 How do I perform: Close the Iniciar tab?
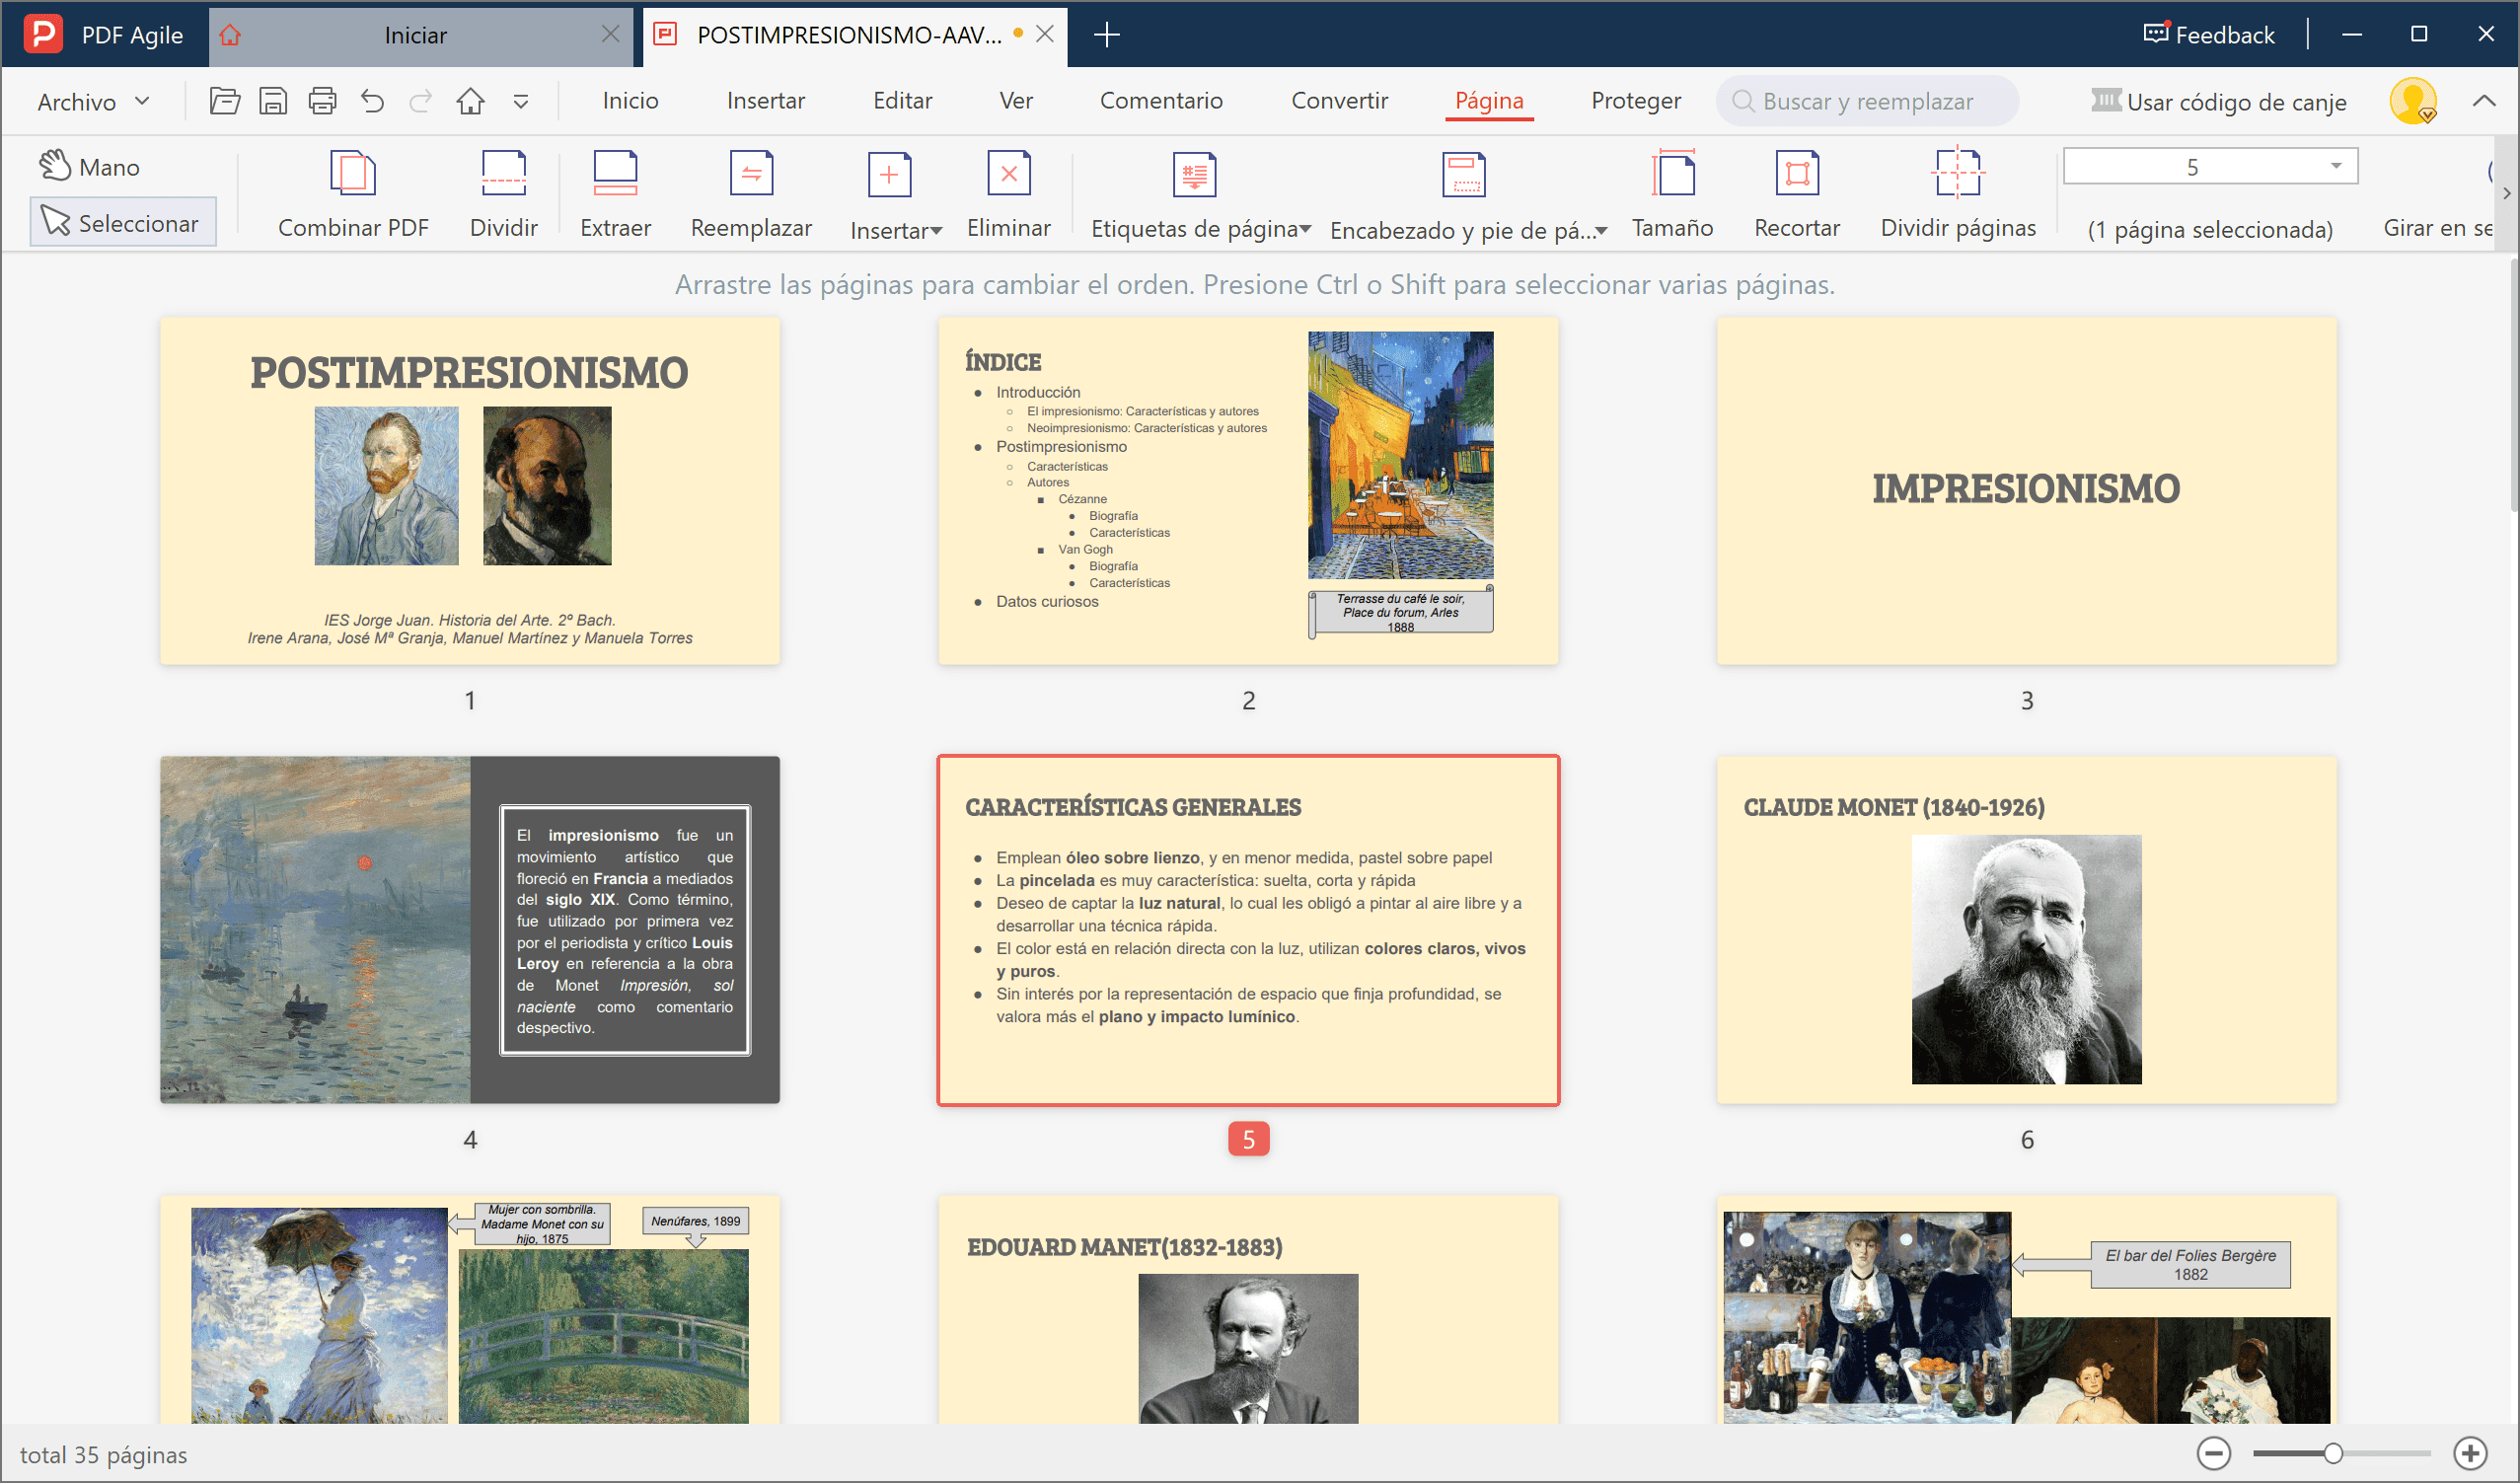click(610, 34)
